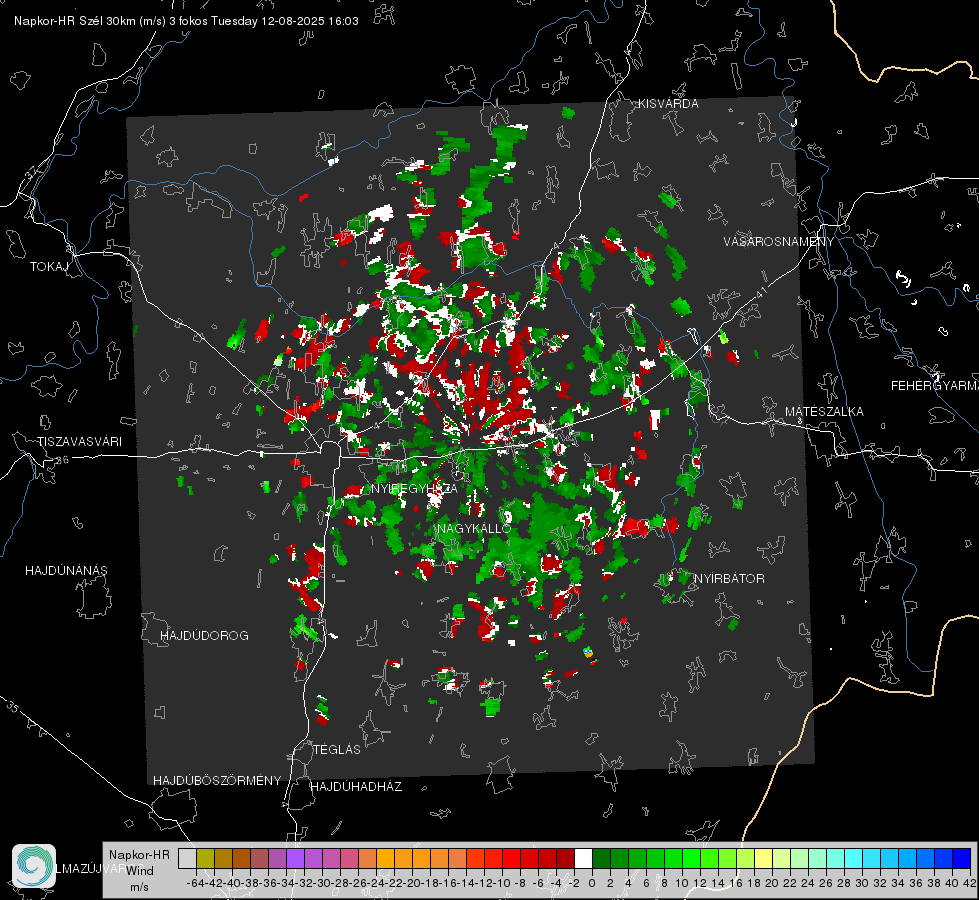
Task: Click the yellow legend swatch
Action: coord(764,858)
